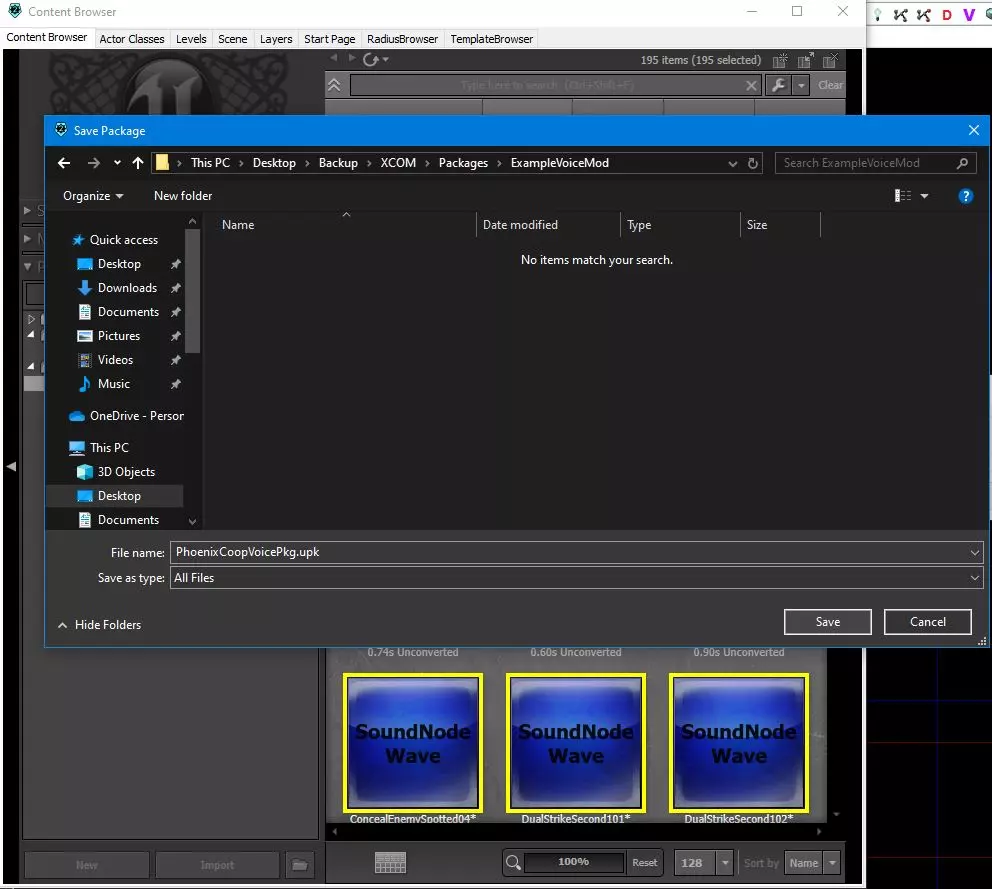Expand the Save as type dropdown
Image resolution: width=992 pixels, height=889 pixels.
[975, 578]
